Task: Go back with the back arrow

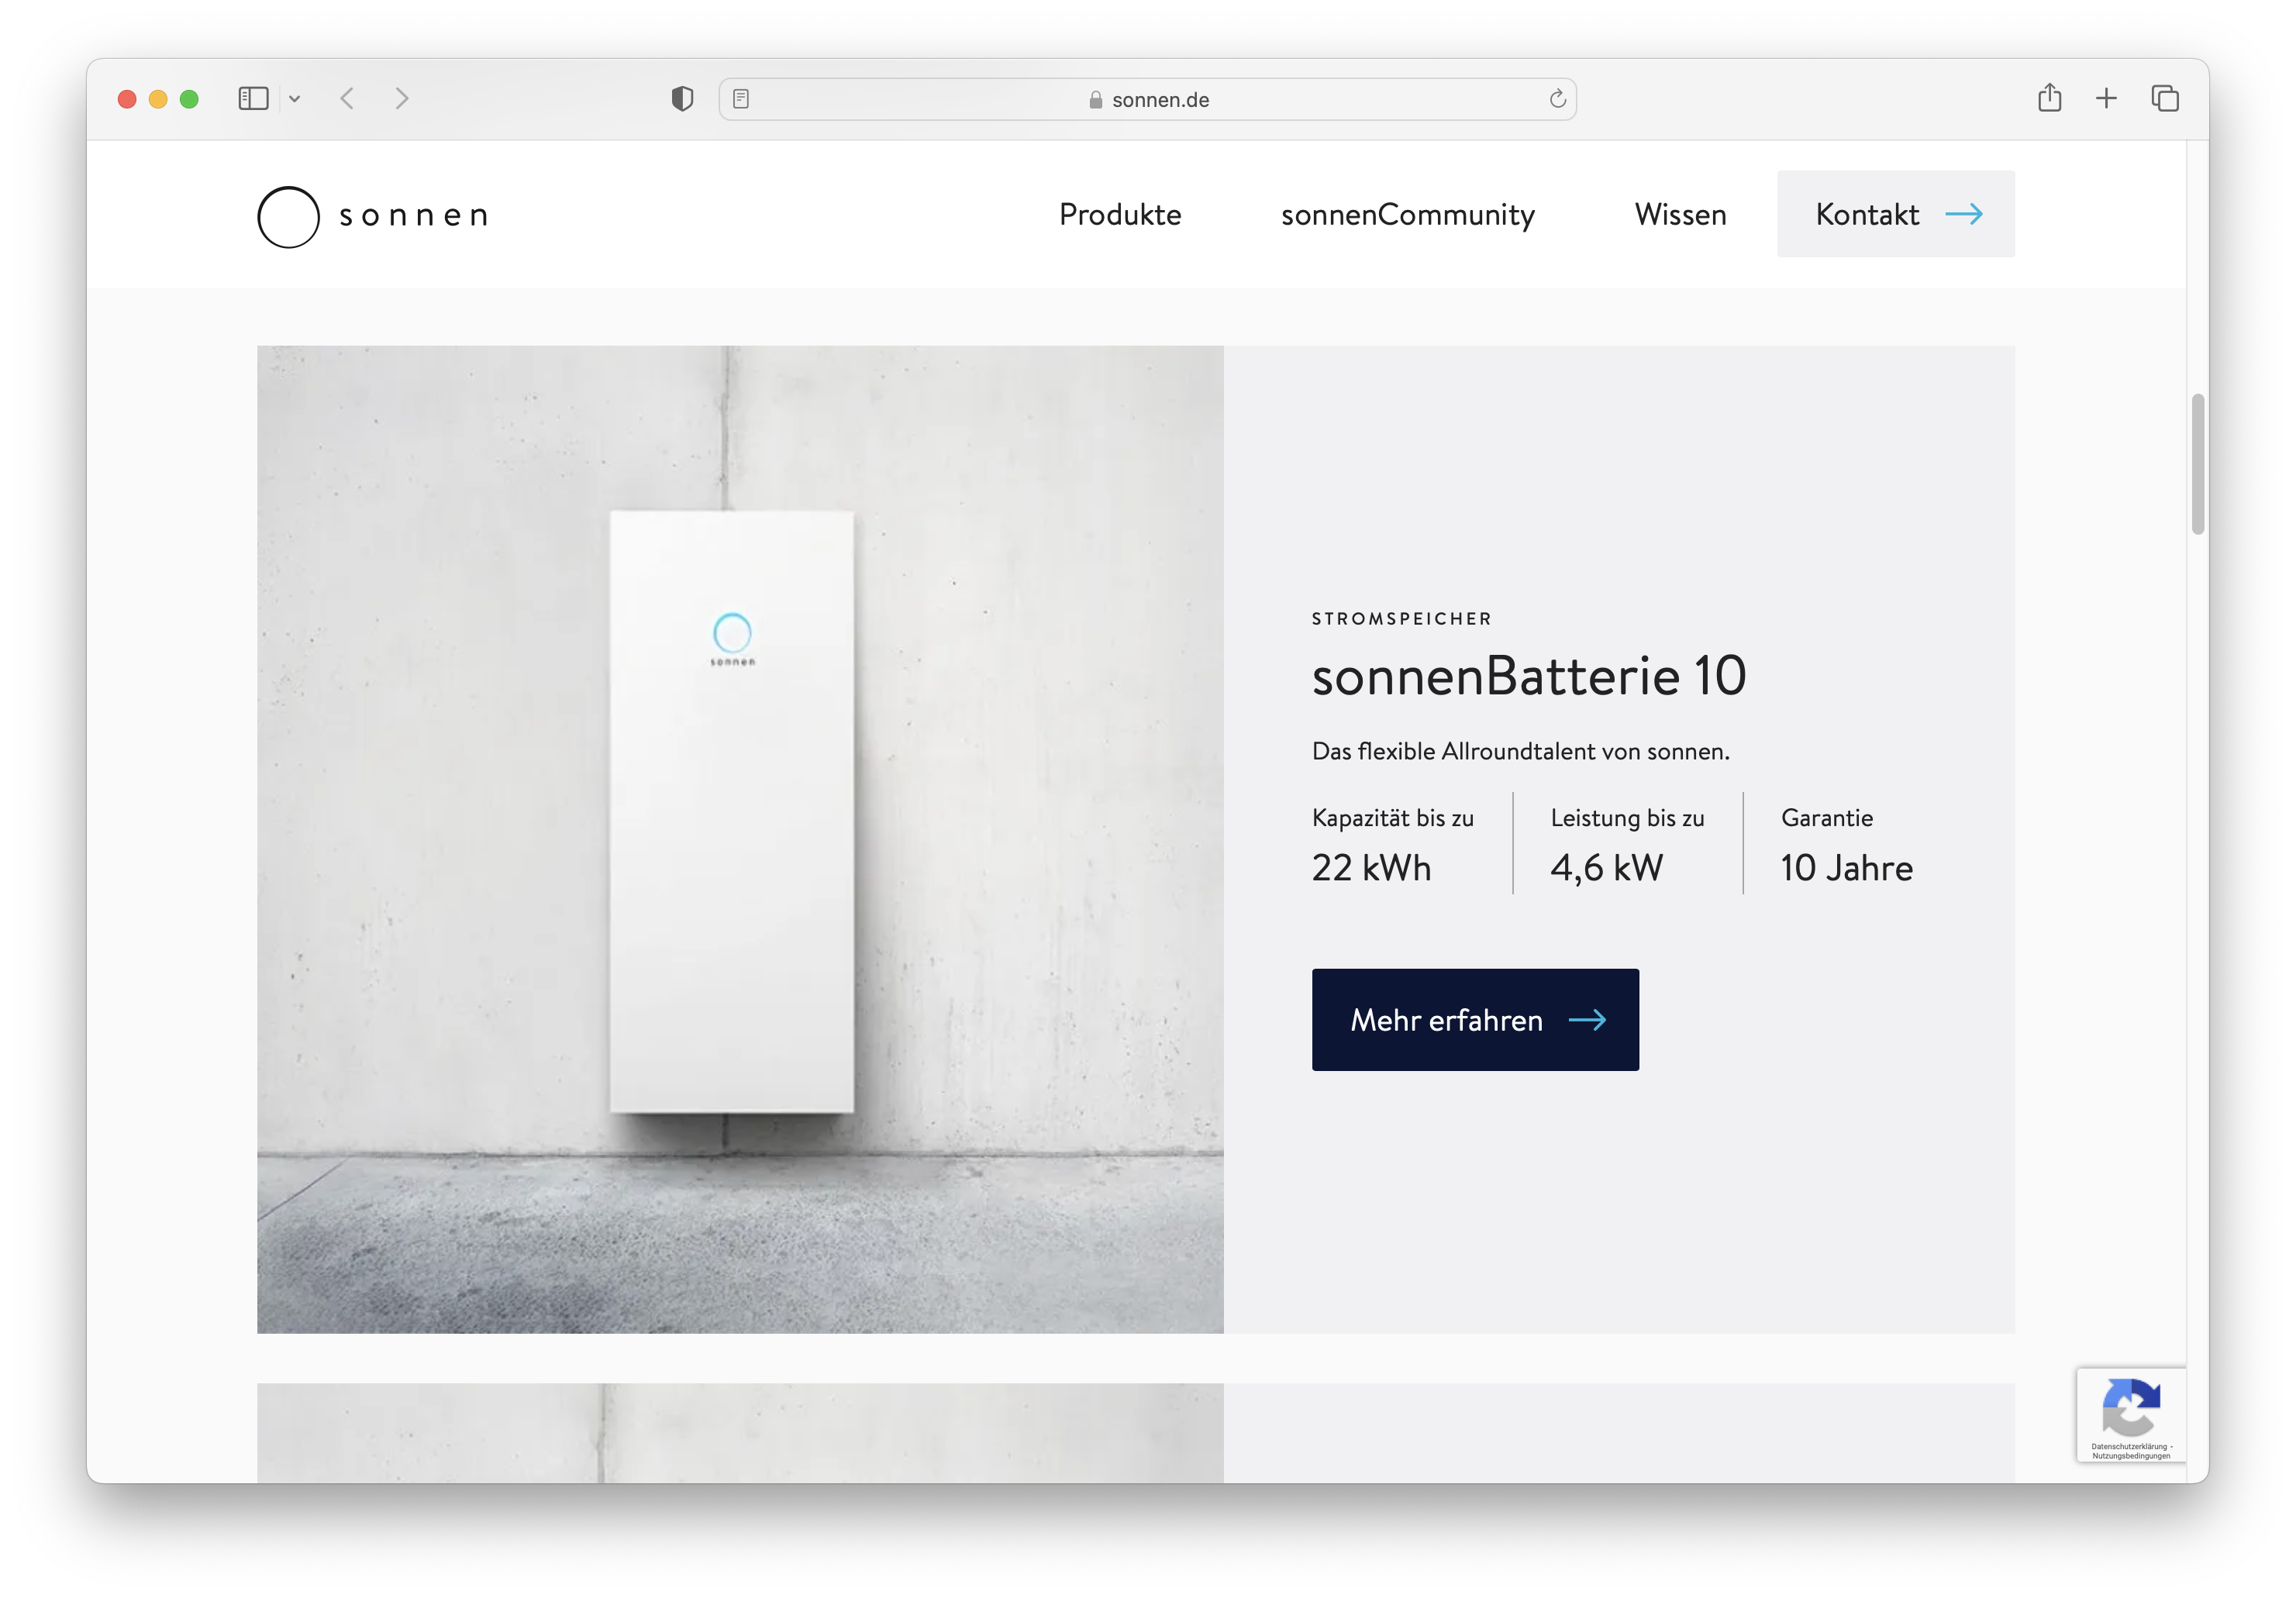Action: click(347, 98)
